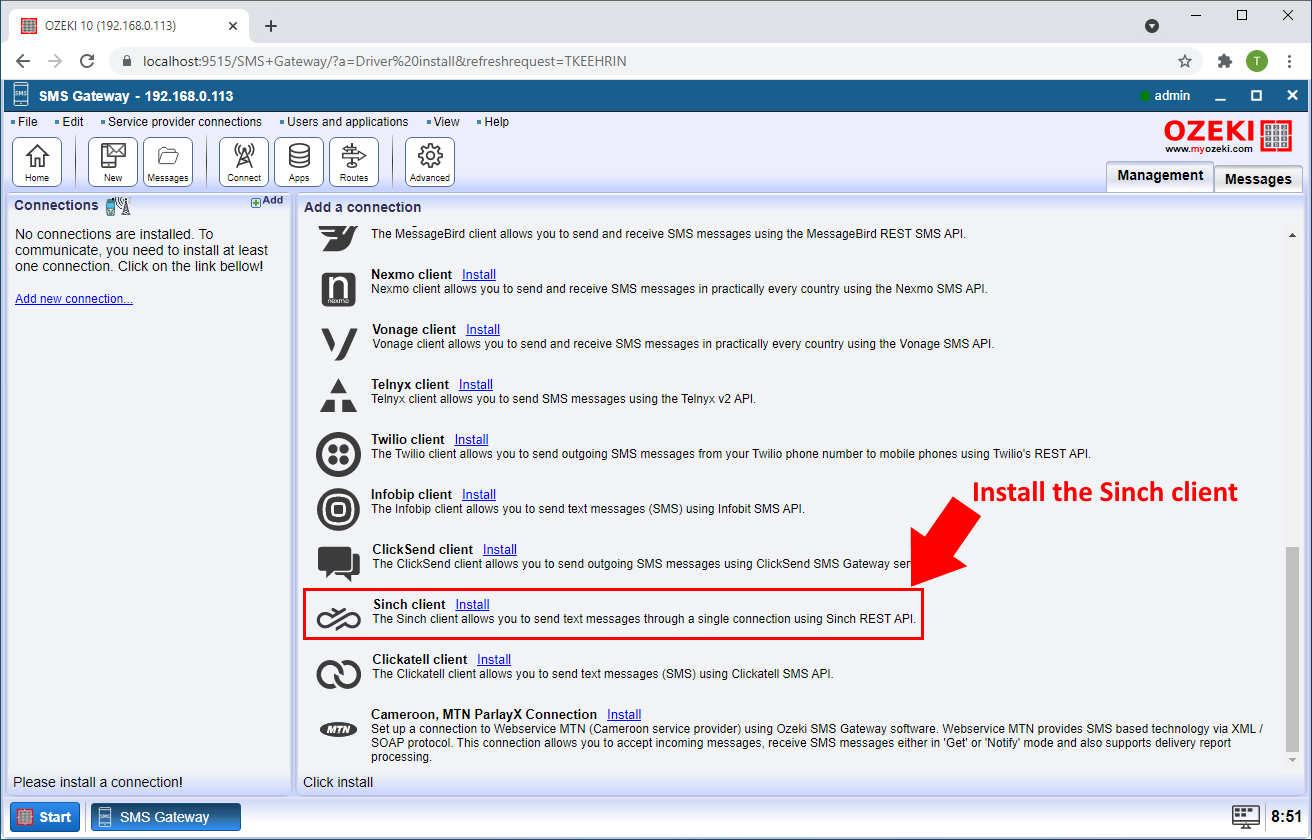
Task: Click the taskbar display tray icon
Action: click(1245, 816)
